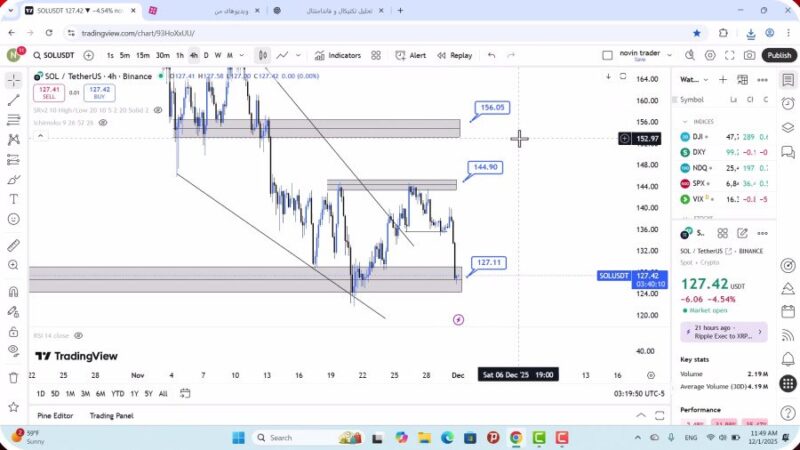
Task: Take a chart snapshot with camera icon
Action: tap(750, 56)
